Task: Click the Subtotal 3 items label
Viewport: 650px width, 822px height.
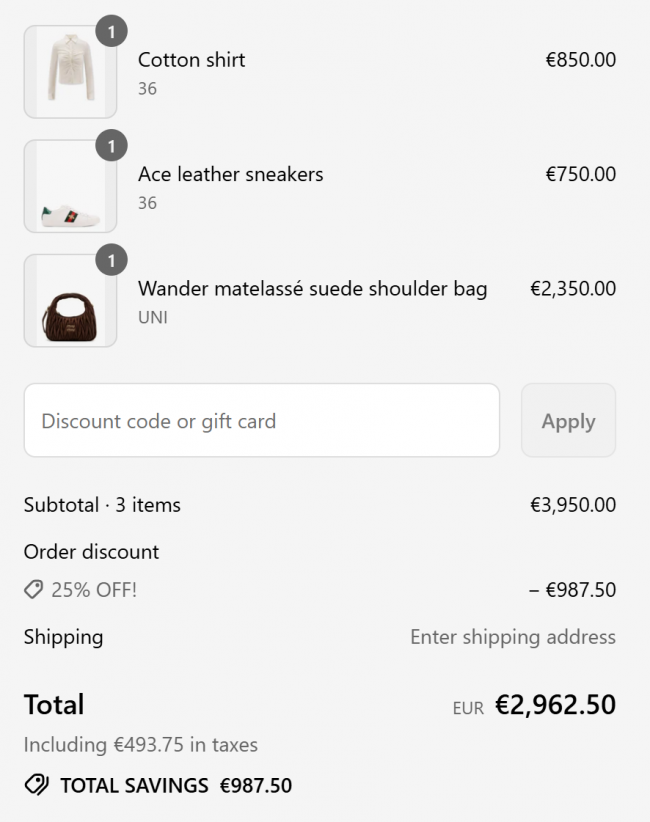Action: 102,505
